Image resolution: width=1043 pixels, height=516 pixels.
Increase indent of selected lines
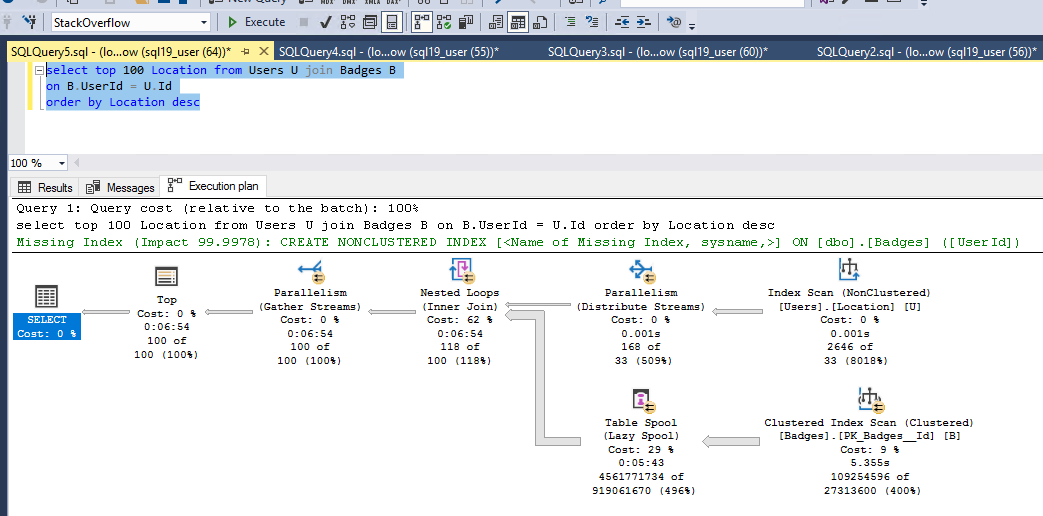643,23
